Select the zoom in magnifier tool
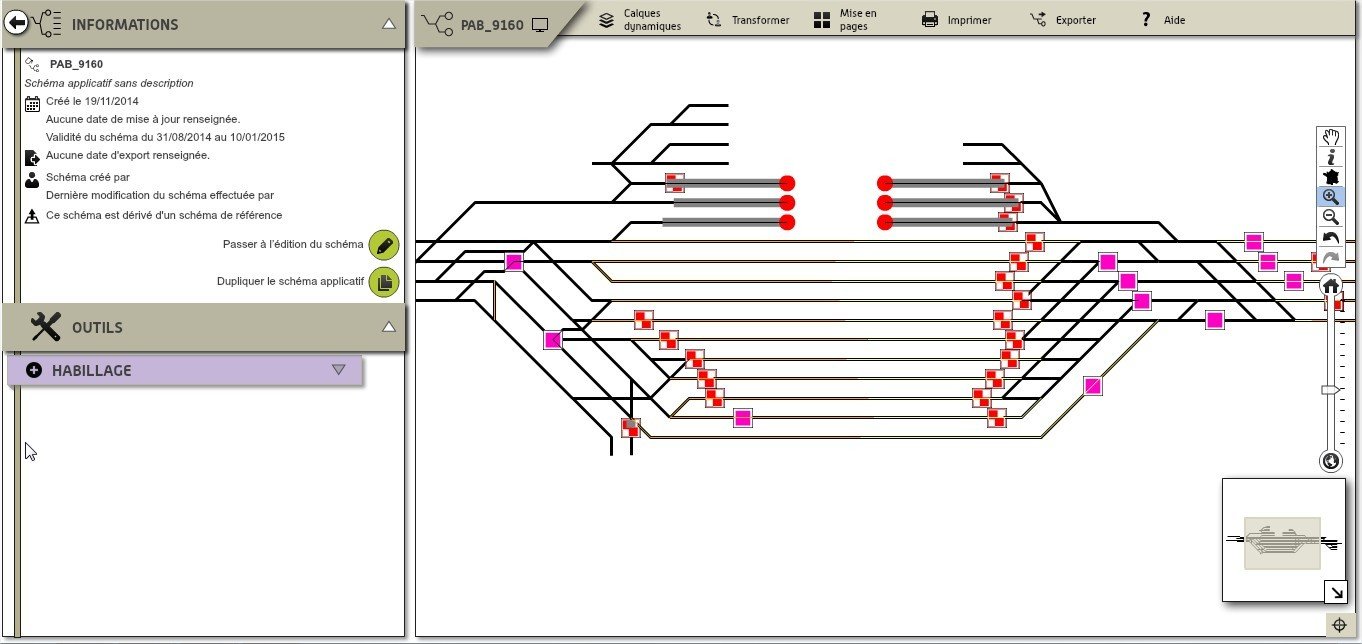The height and width of the screenshot is (644, 1362). click(1330, 197)
